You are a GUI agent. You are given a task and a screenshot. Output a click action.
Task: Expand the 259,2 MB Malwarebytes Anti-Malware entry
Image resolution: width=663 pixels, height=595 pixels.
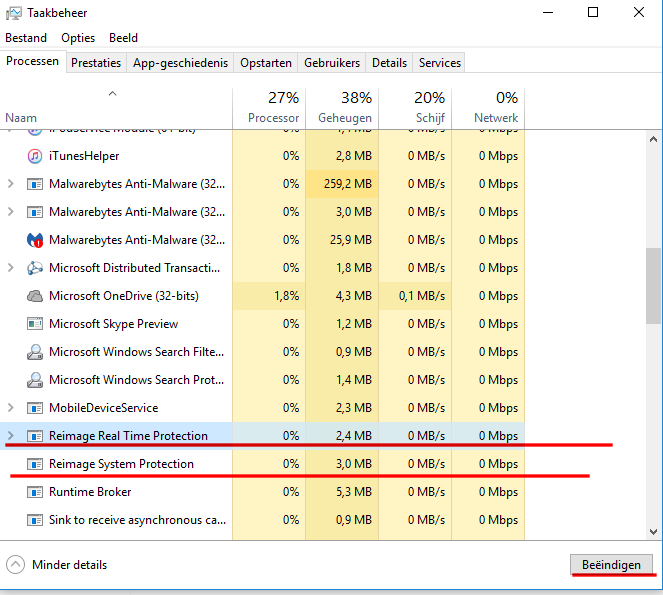coord(11,184)
